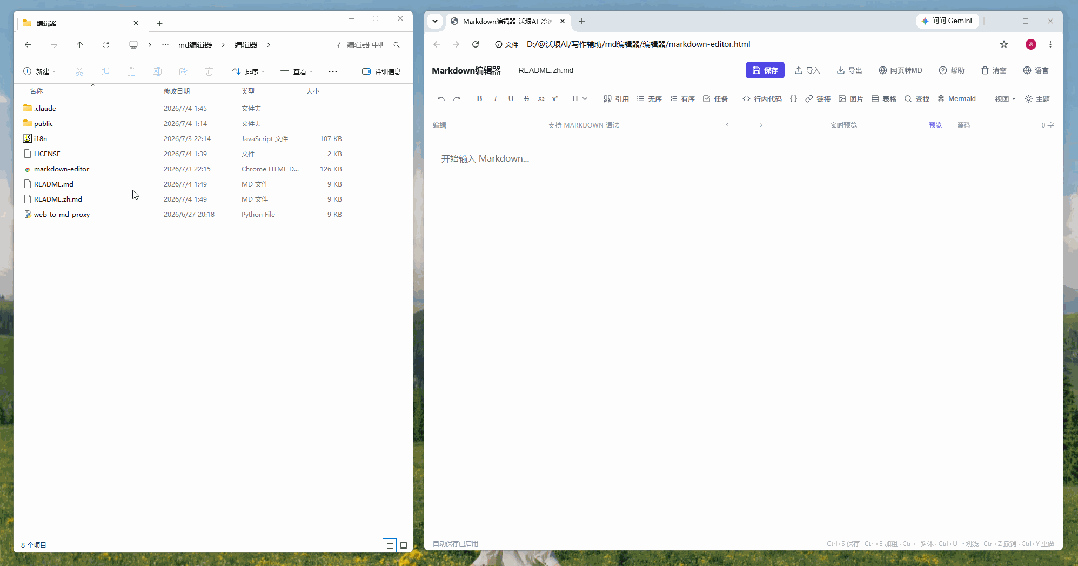
Task: Toggle the Theme sun icon
Action: click(1037, 99)
